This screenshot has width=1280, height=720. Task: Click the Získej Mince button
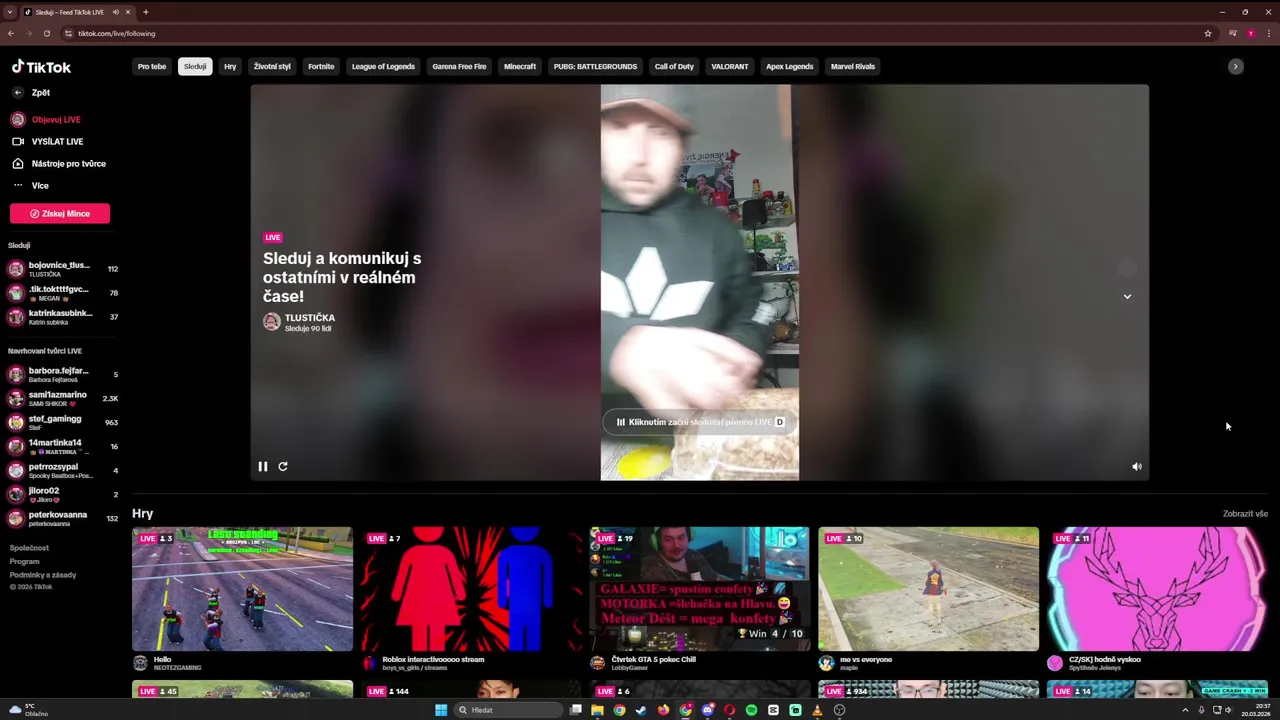(60, 213)
